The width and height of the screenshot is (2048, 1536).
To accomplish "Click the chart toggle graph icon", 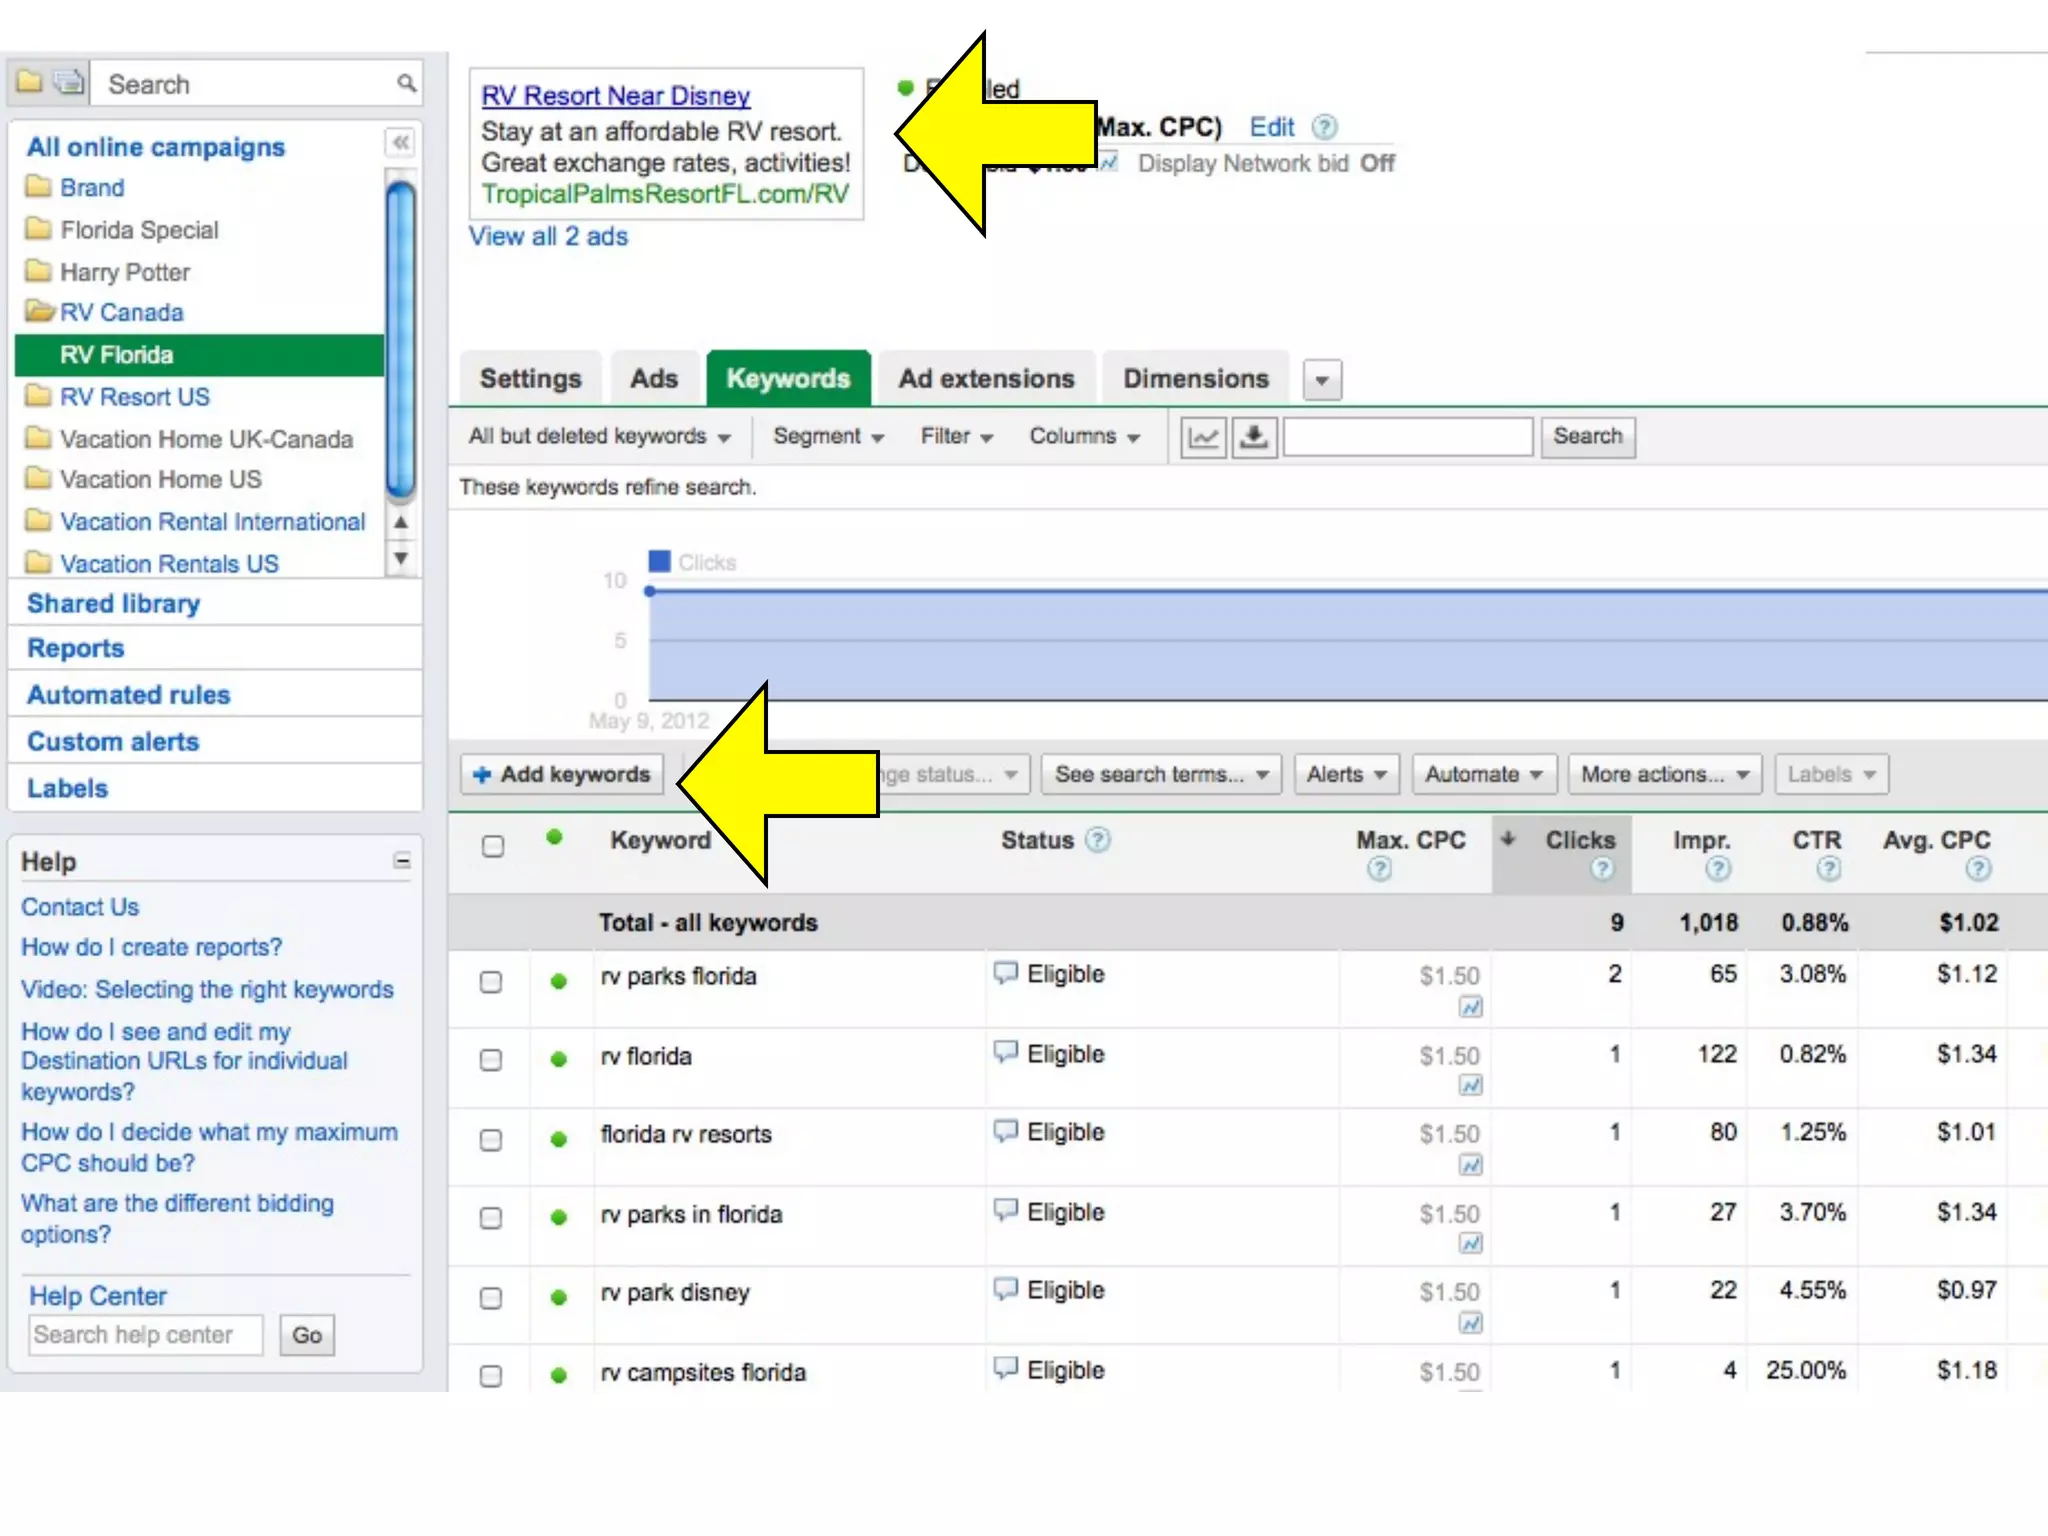I will 1203,437.
